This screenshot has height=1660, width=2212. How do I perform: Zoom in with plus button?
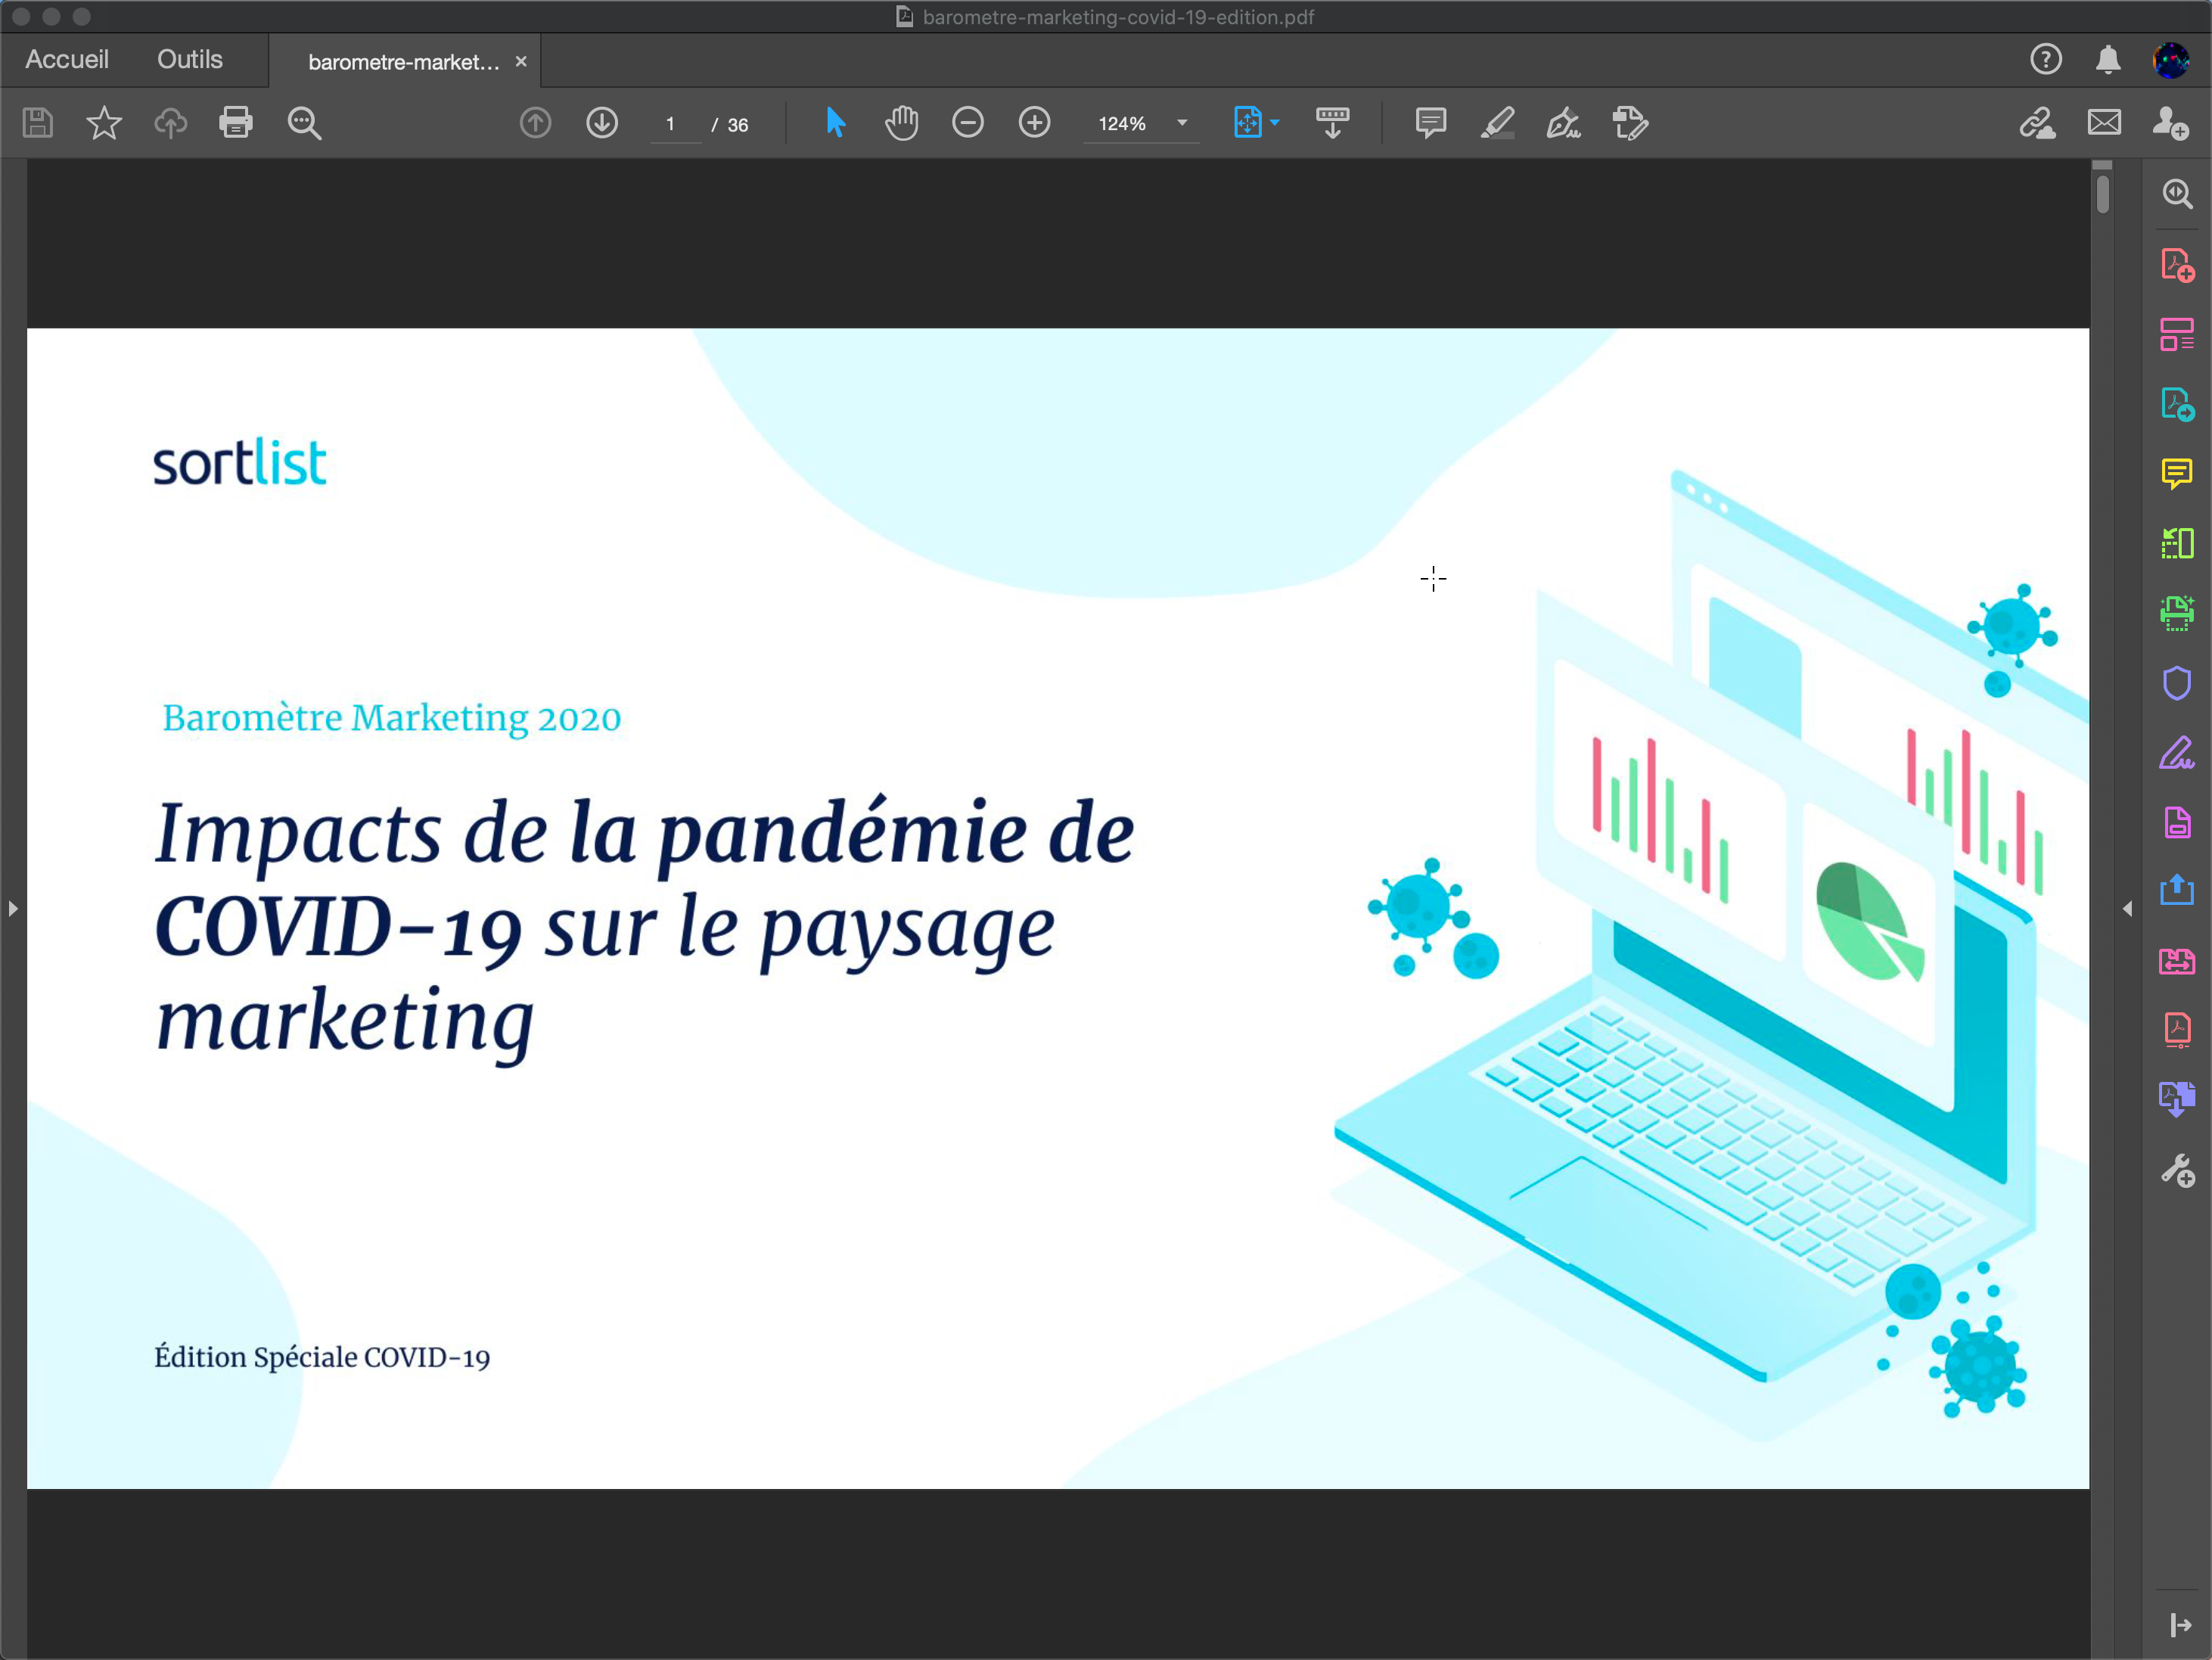(1035, 123)
